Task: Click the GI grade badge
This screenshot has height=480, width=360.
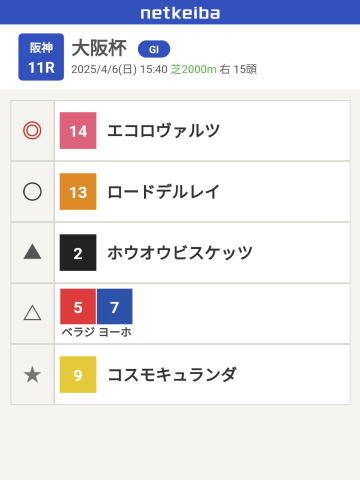Action: [x=154, y=49]
